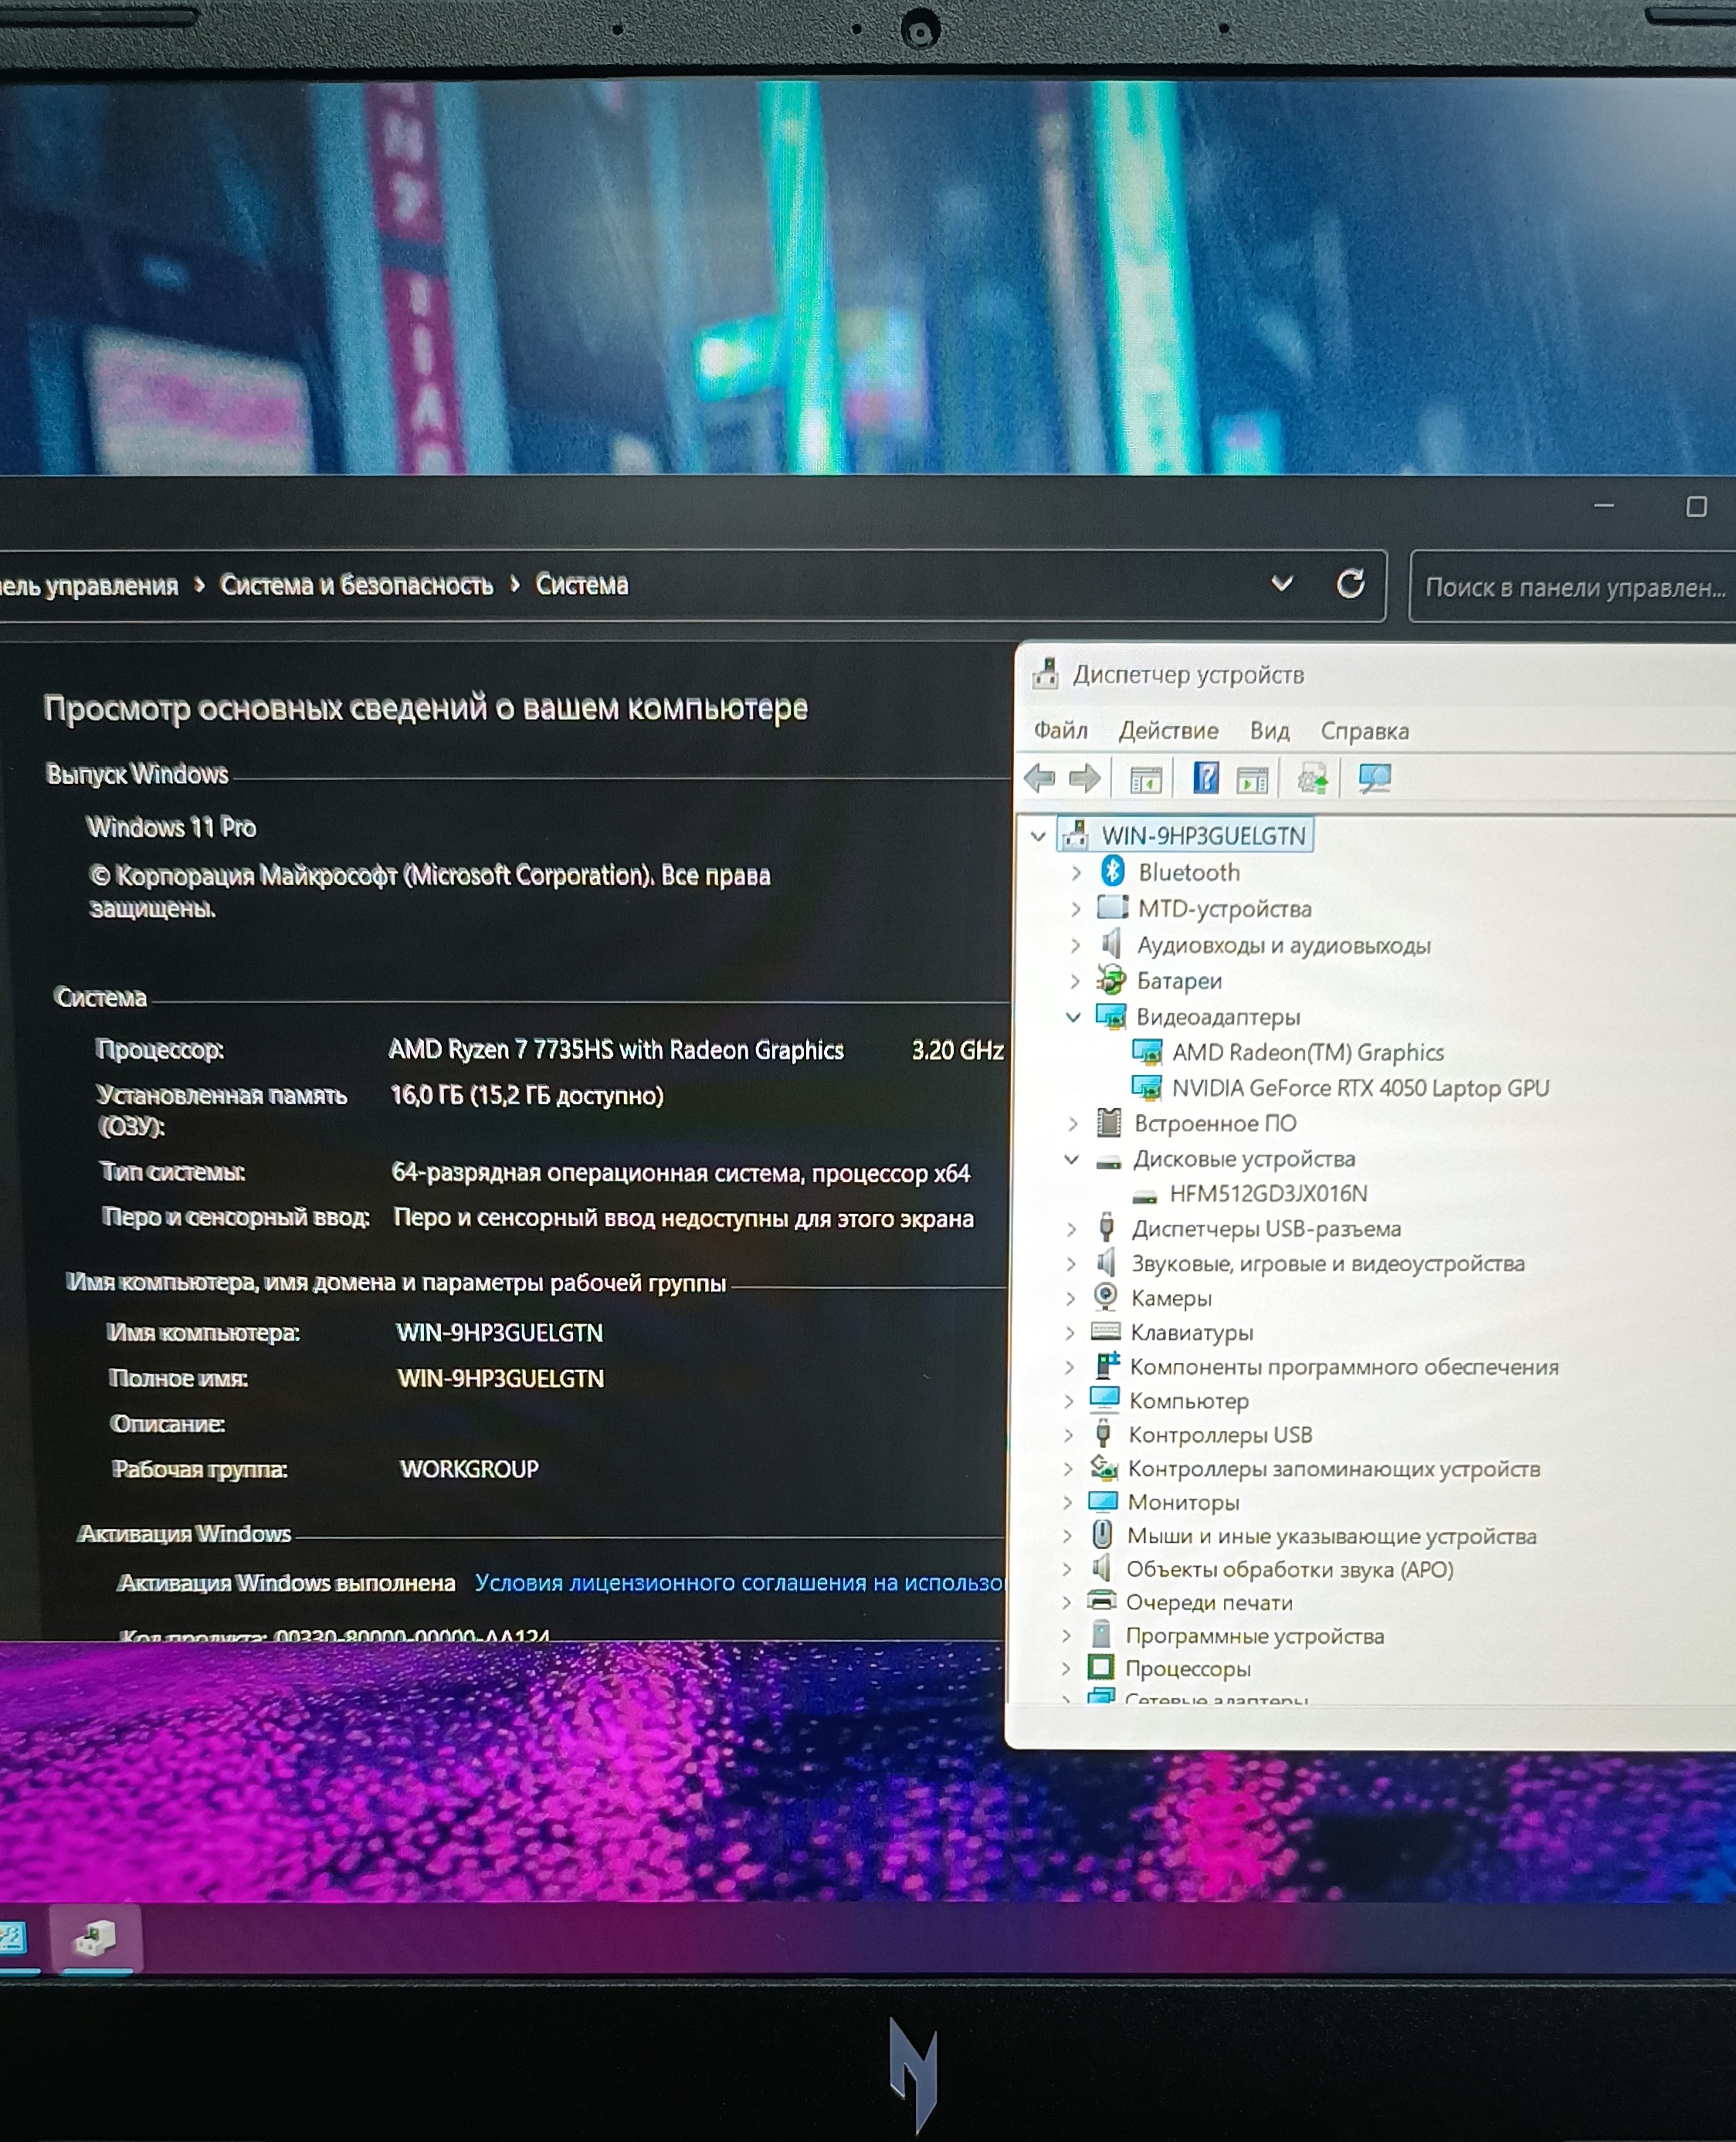Click the AMD Ryzen 7 7735HS processor text
This screenshot has width=1736, height=2142.
point(616,1050)
